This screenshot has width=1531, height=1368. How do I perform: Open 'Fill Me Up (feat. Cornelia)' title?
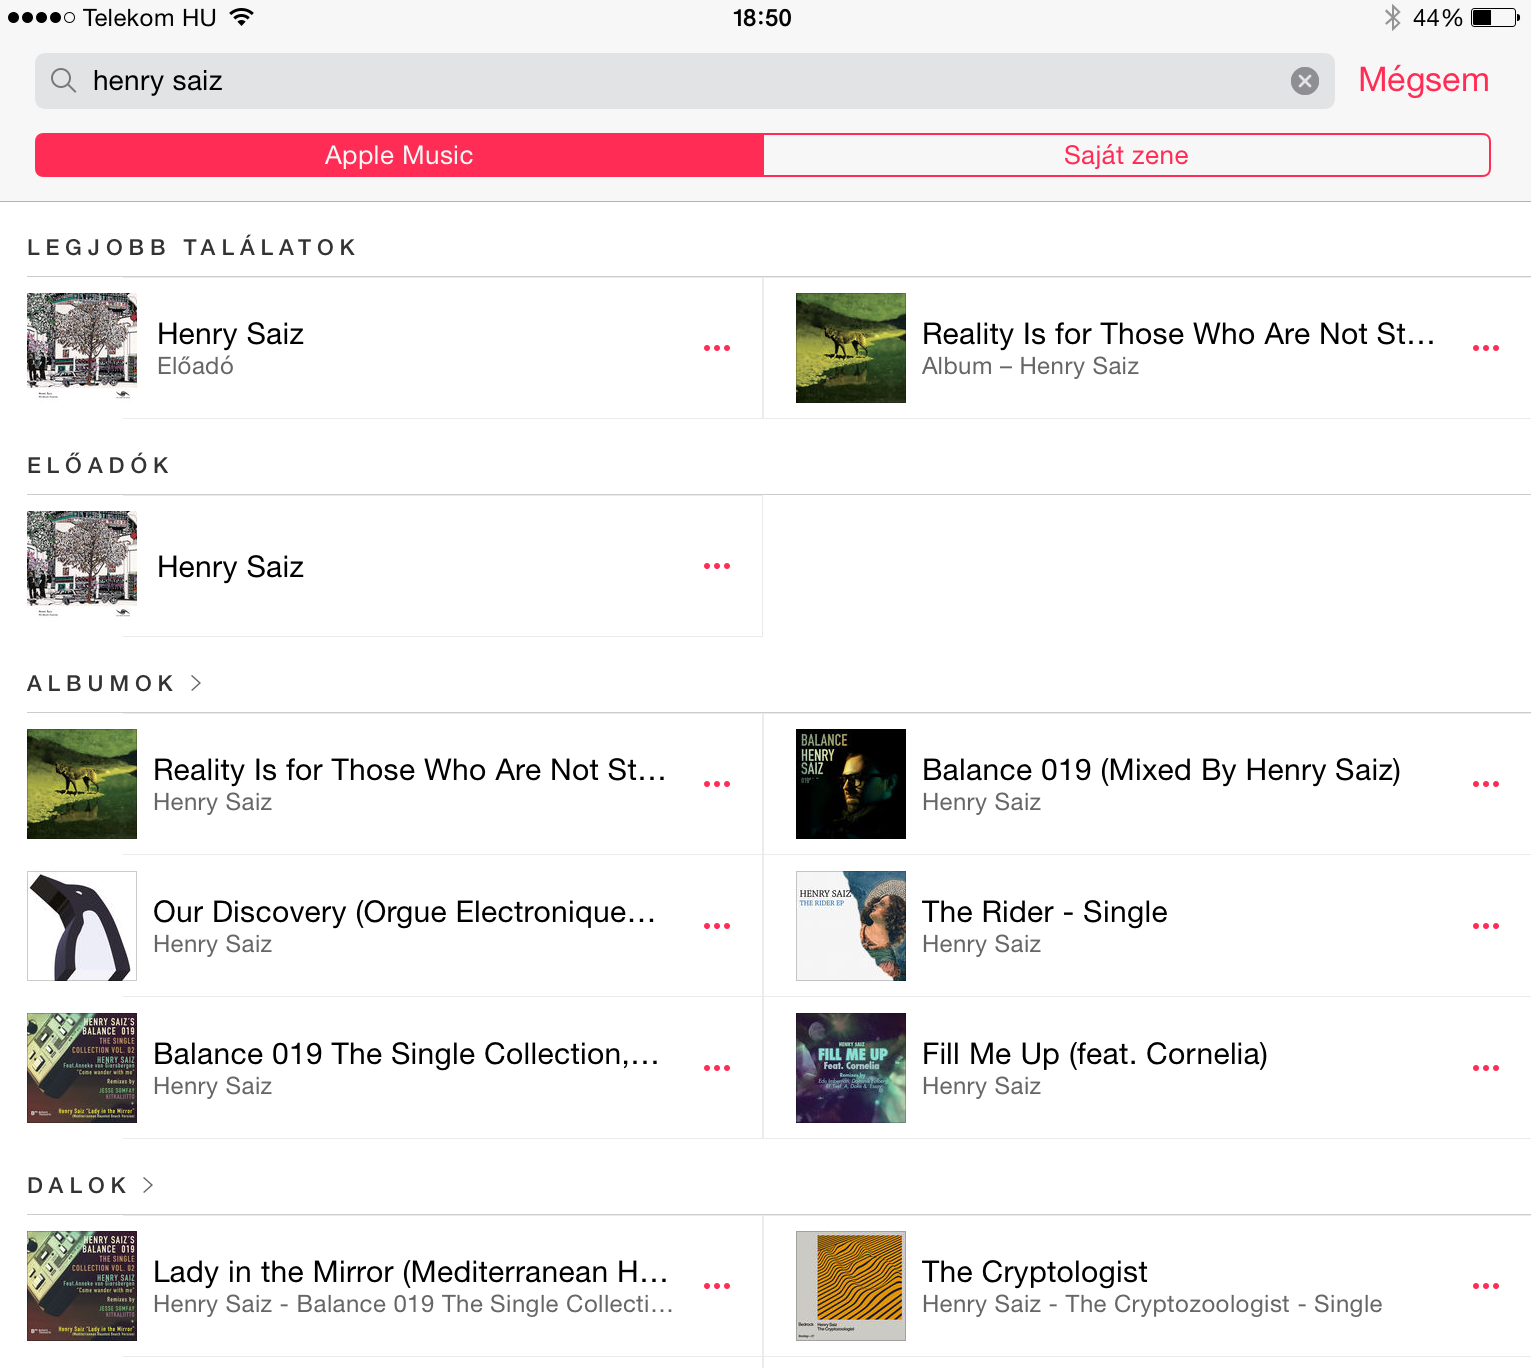click(1095, 1054)
